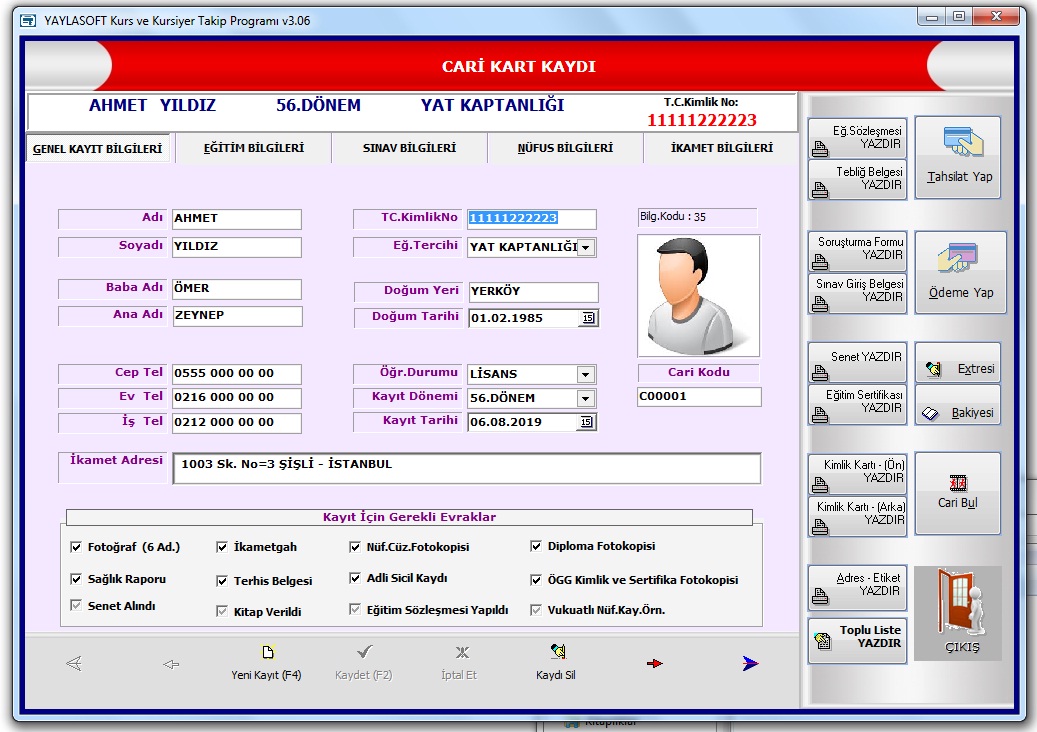The height and width of the screenshot is (732, 1037).
Task: Toggle Terhis Belgesi checkbox
Action: (x=222, y=581)
